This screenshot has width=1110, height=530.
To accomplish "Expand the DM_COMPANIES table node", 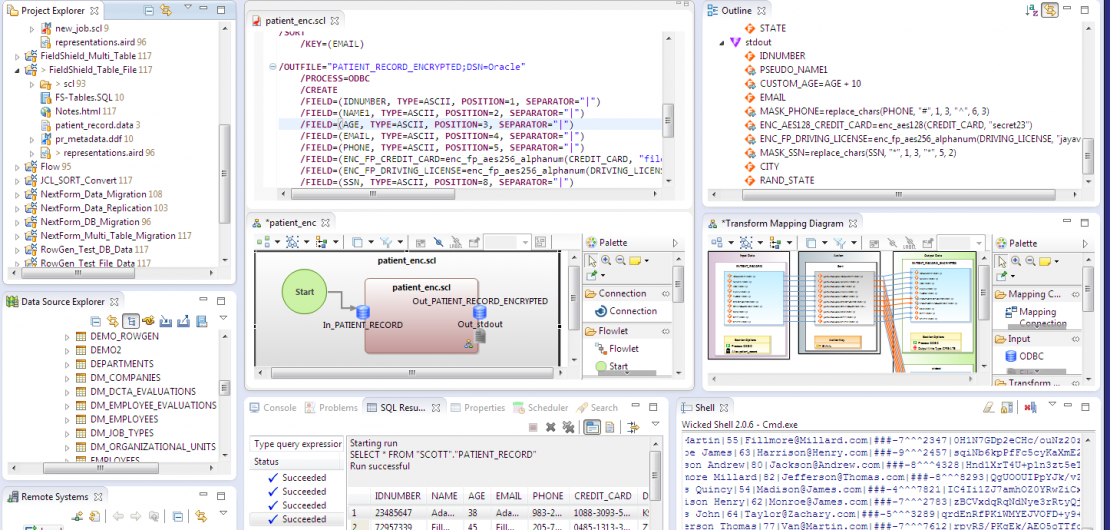I will [68, 378].
